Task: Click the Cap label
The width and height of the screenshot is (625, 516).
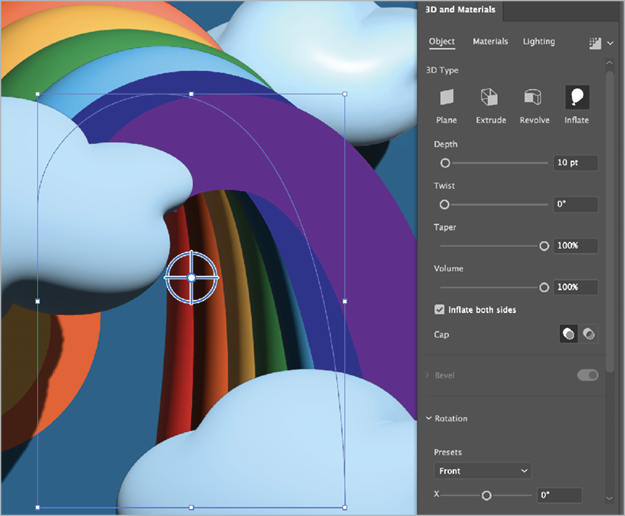Action: pyautogui.click(x=441, y=334)
